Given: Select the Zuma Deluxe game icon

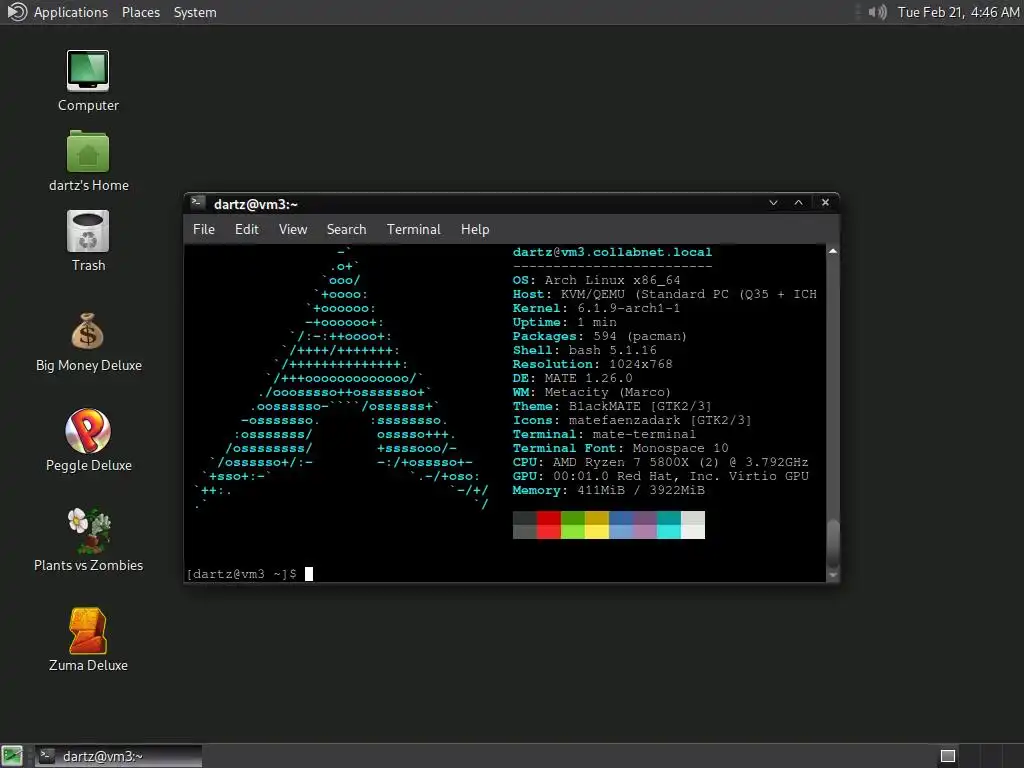Looking at the screenshot, I should 88,640.
